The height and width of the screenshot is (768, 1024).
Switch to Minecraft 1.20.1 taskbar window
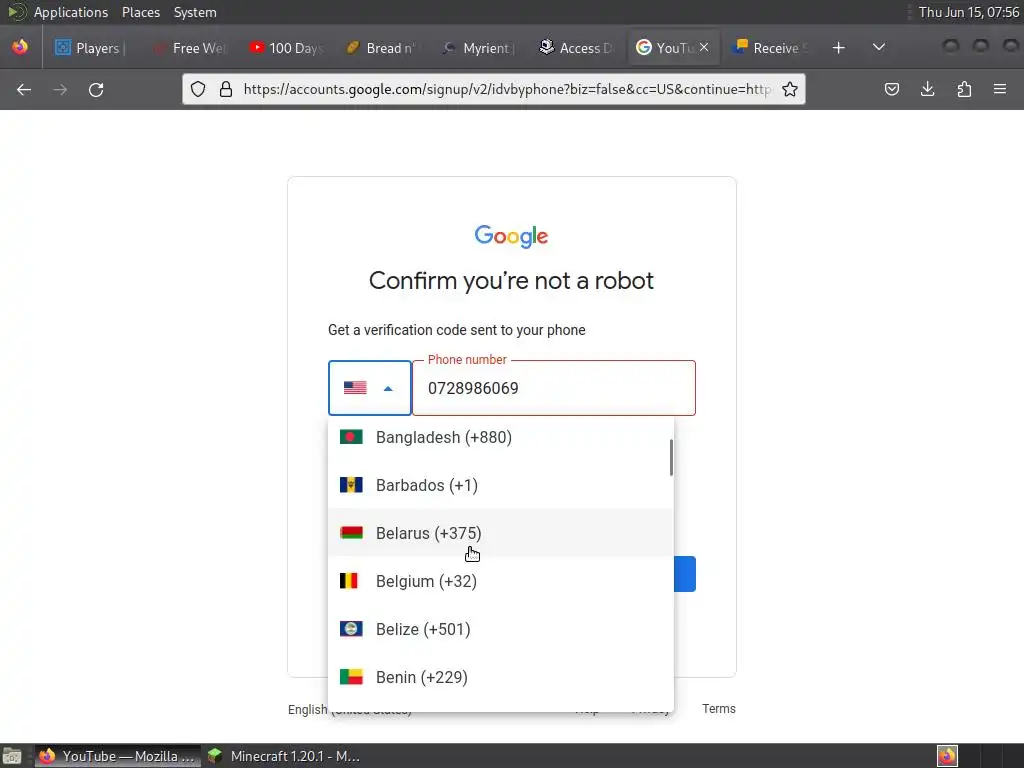[283, 756]
